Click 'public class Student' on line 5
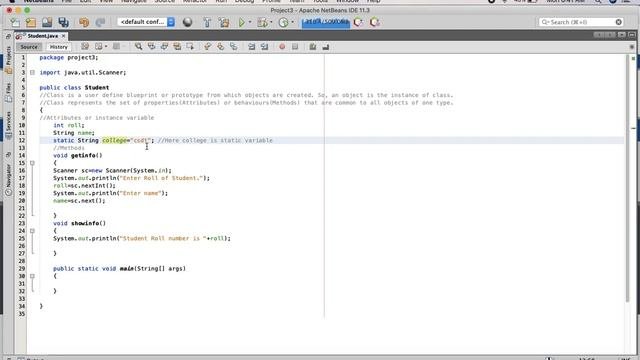This screenshot has width=640, height=360. point(74,88)
